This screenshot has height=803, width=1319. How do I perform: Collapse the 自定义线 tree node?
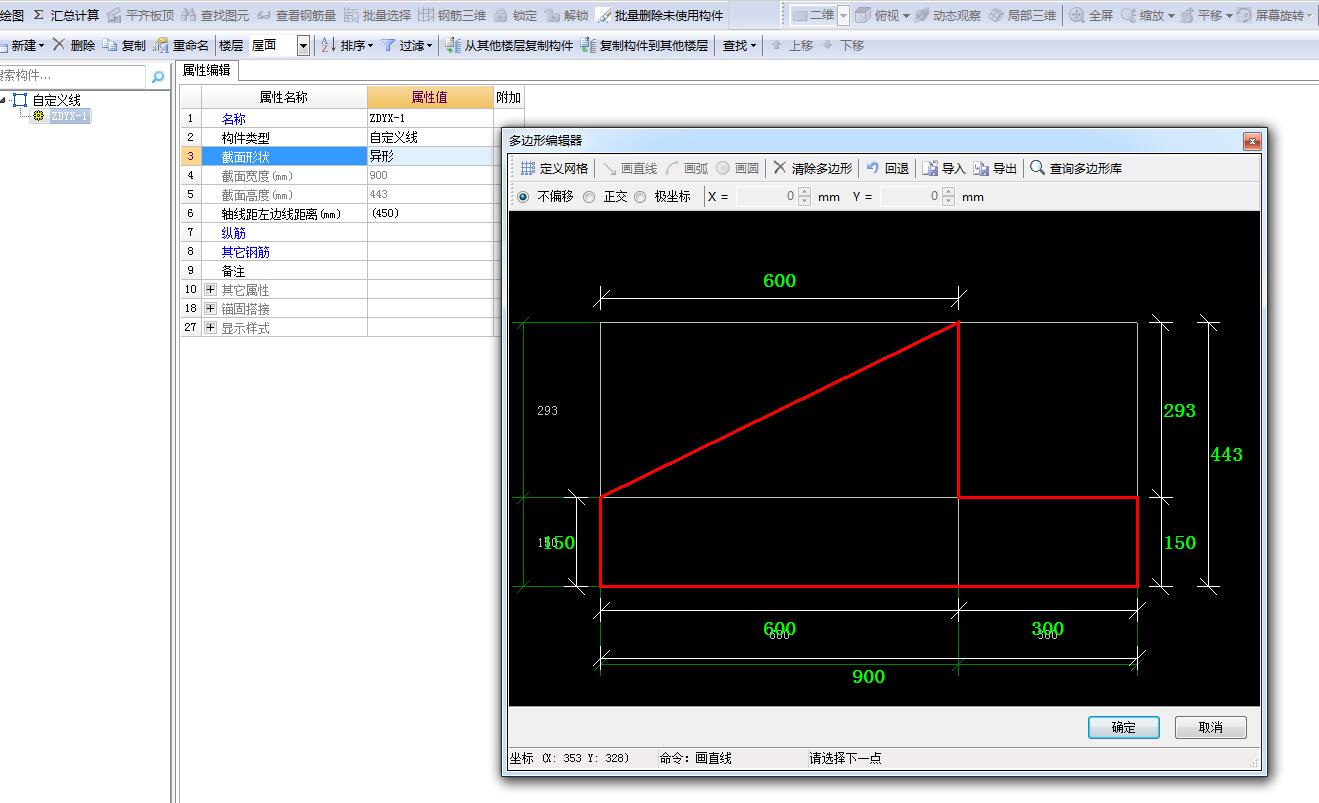tap(4, 99)
